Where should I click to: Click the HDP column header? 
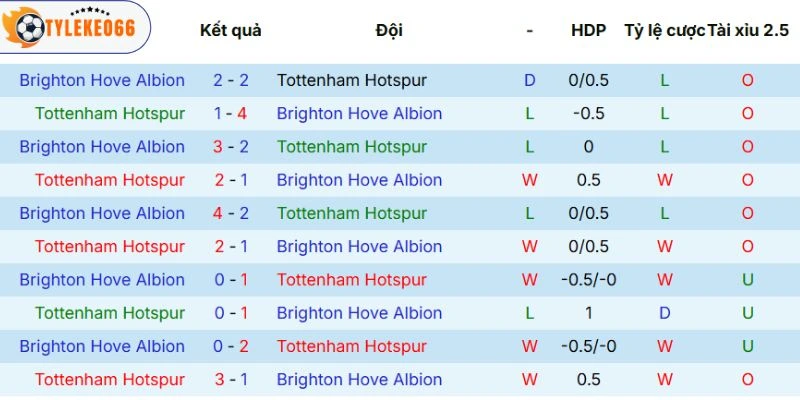pyautogui.click(x=588, y=30)
